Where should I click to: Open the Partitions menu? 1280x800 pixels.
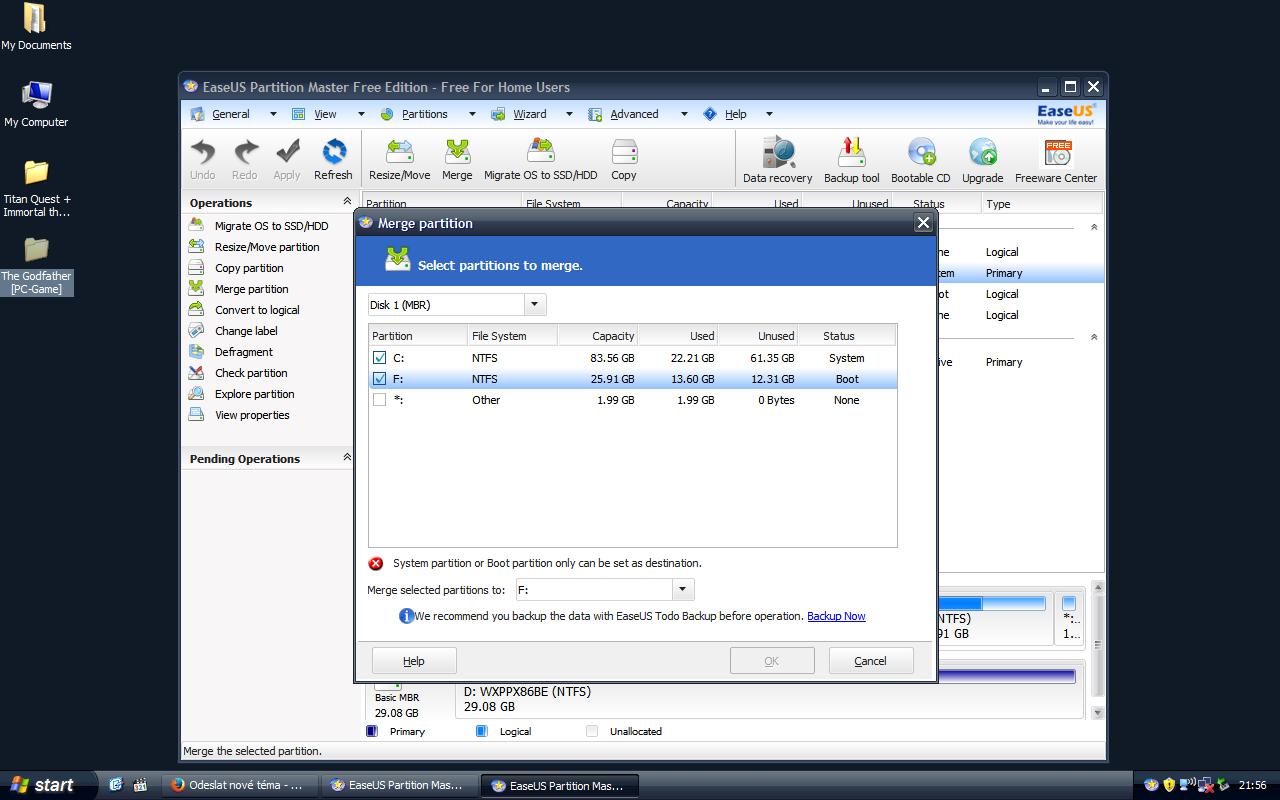pos(424,114)
